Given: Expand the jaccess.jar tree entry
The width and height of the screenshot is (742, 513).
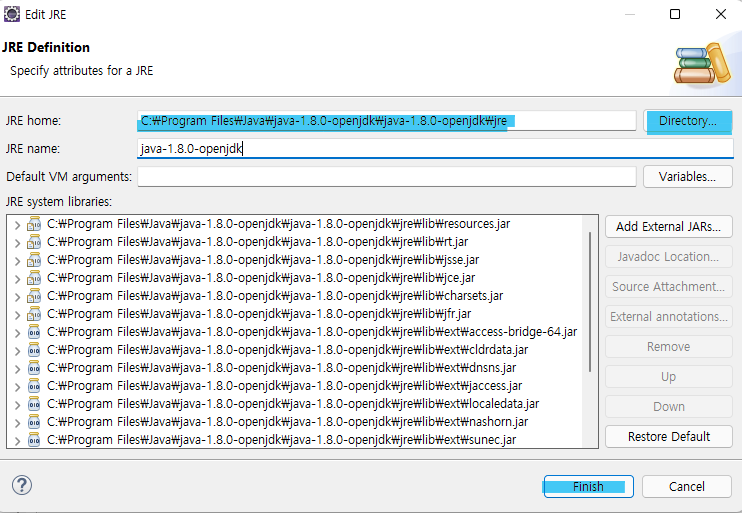Looking at the screenshot, I should (18, 387).
